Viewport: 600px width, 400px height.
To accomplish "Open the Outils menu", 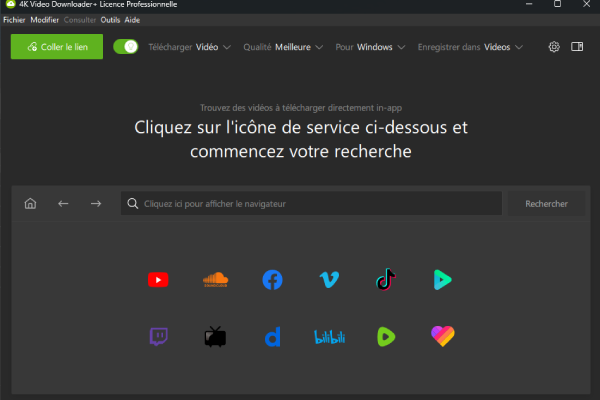I will (x=110, y=20).
